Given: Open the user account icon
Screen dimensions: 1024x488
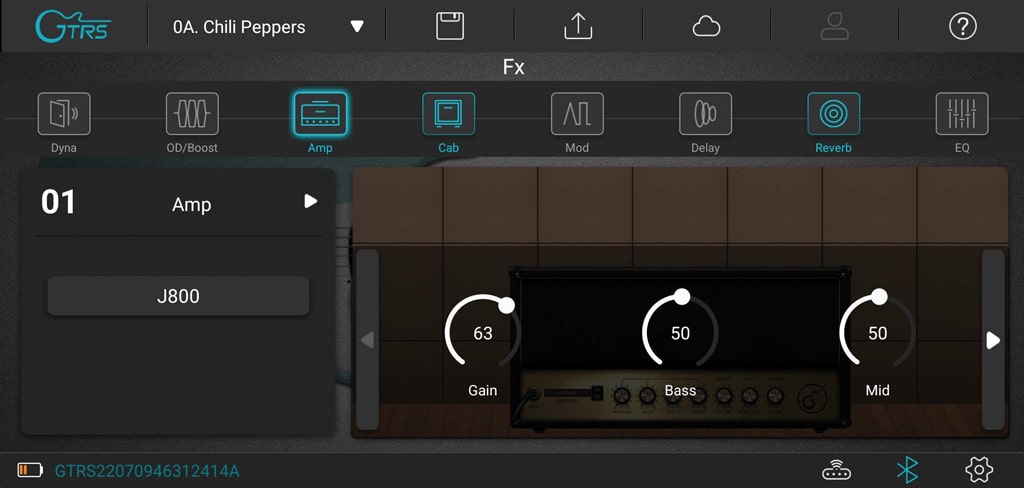Looking at the screenshot, I should (x=835, y=27).
